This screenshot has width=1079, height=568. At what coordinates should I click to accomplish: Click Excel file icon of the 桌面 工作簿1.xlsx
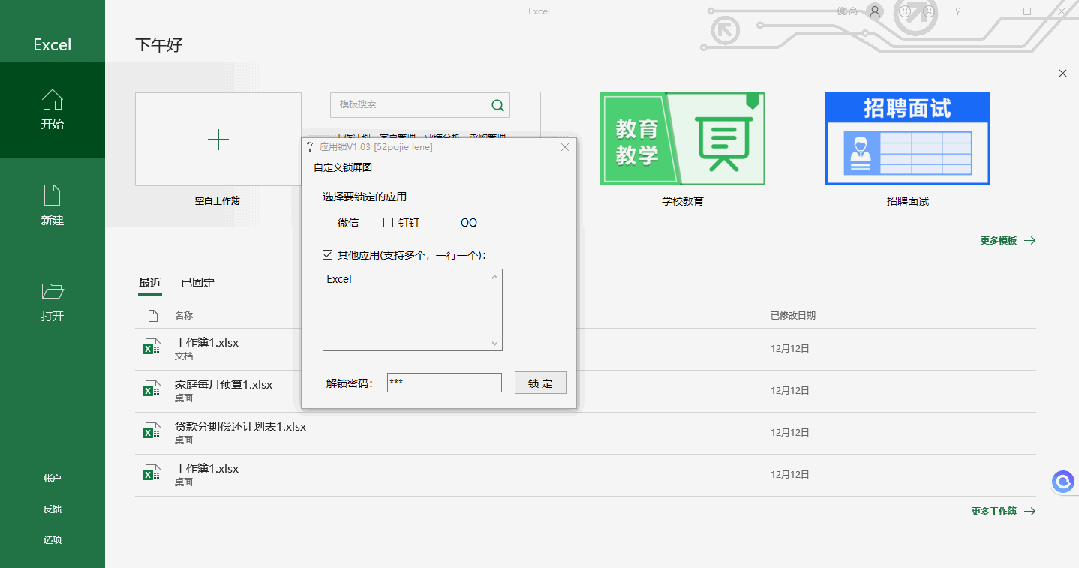click(151, 472)
